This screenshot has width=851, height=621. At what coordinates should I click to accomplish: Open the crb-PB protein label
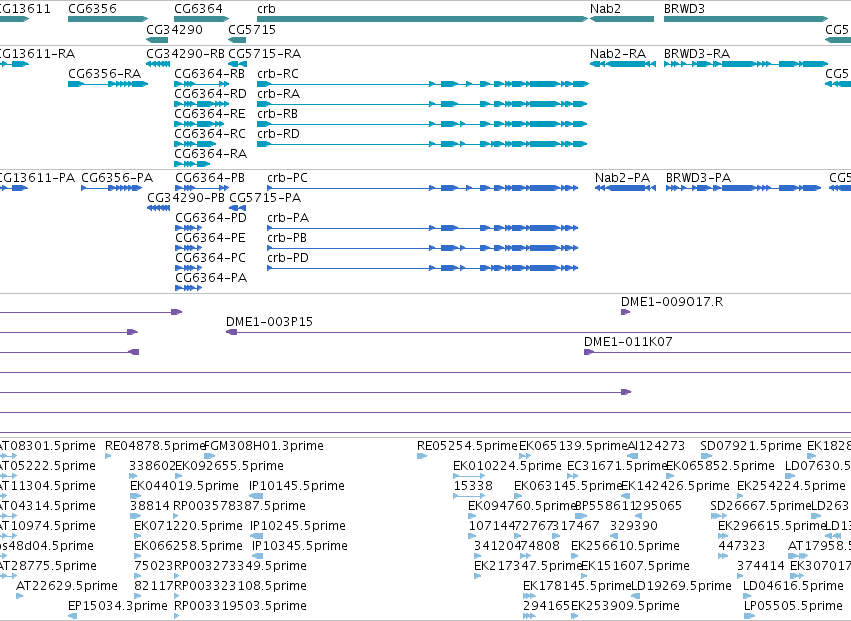(287, 238)
